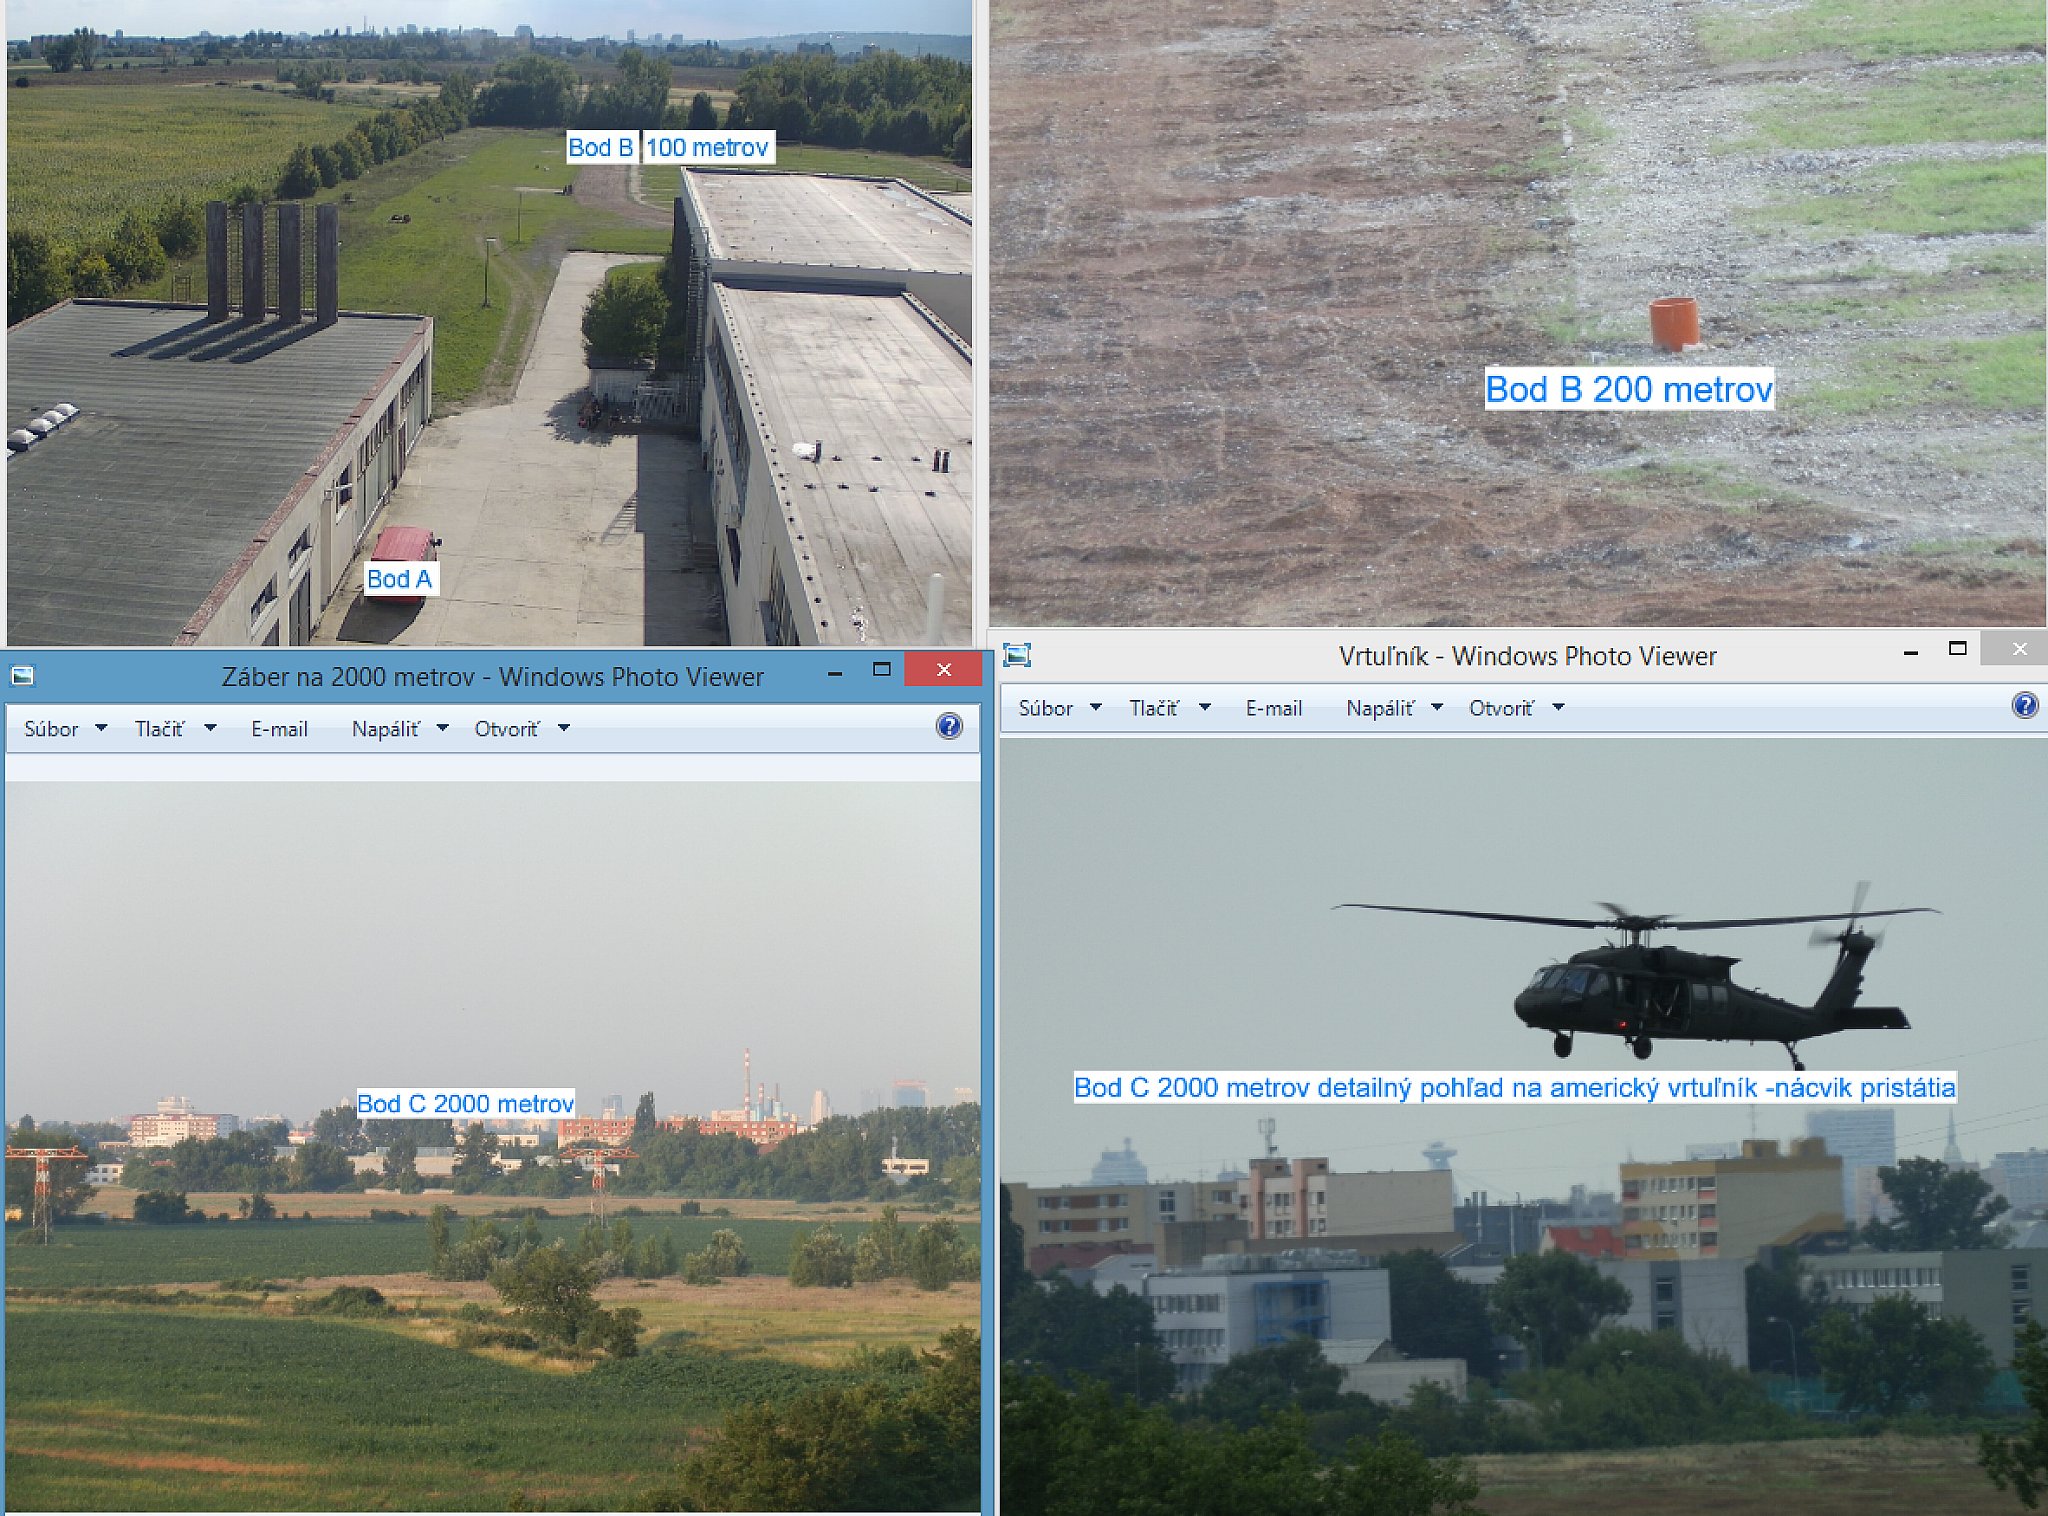Minimize the Záber na 2000 metrov window
Image resolution: width=2048 pixels, height=1516 pixels.
[834, 672]
